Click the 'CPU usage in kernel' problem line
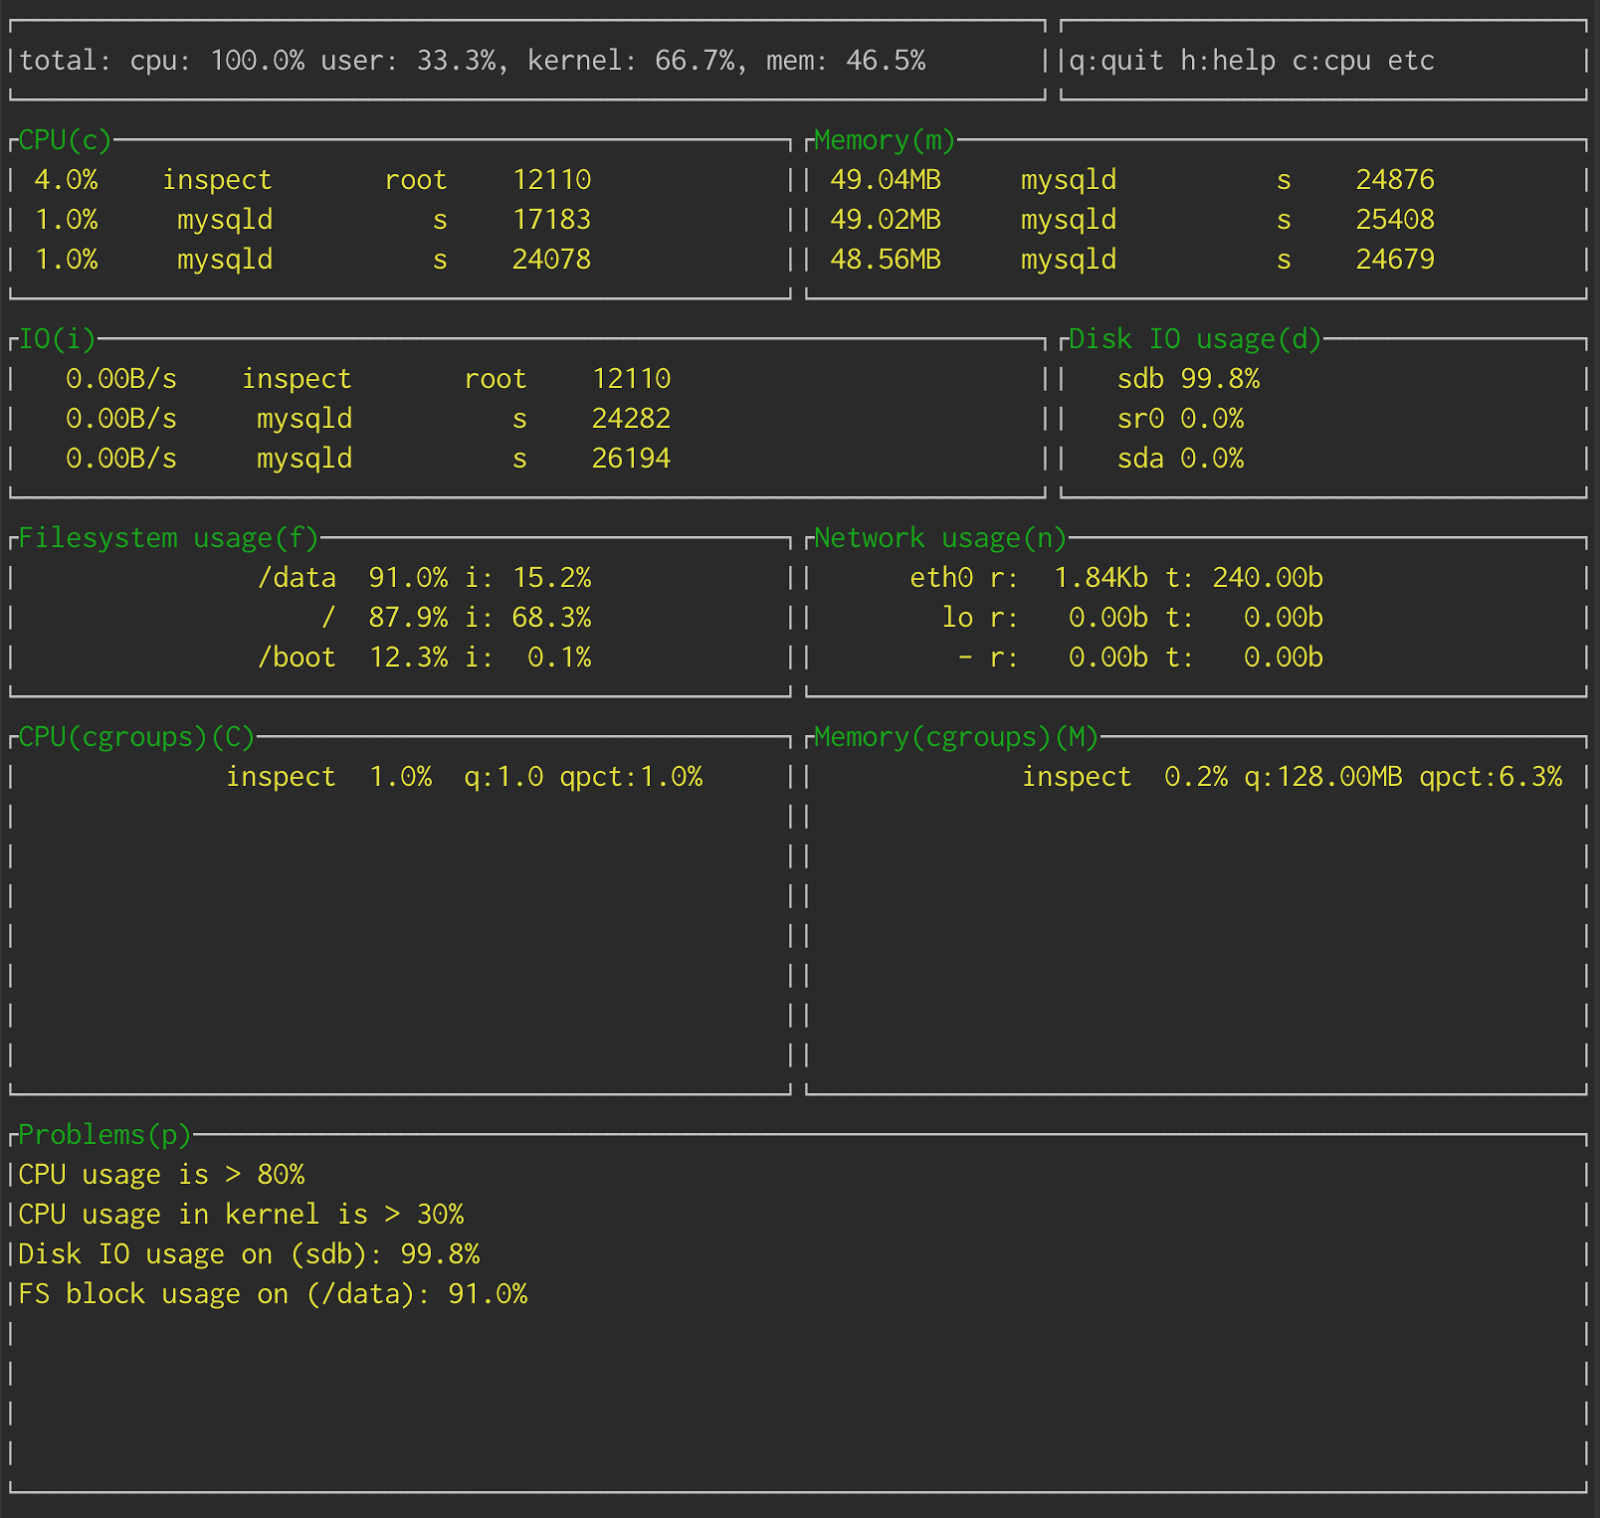Screen dimensions: 1600x1518 coord(241,1215)
